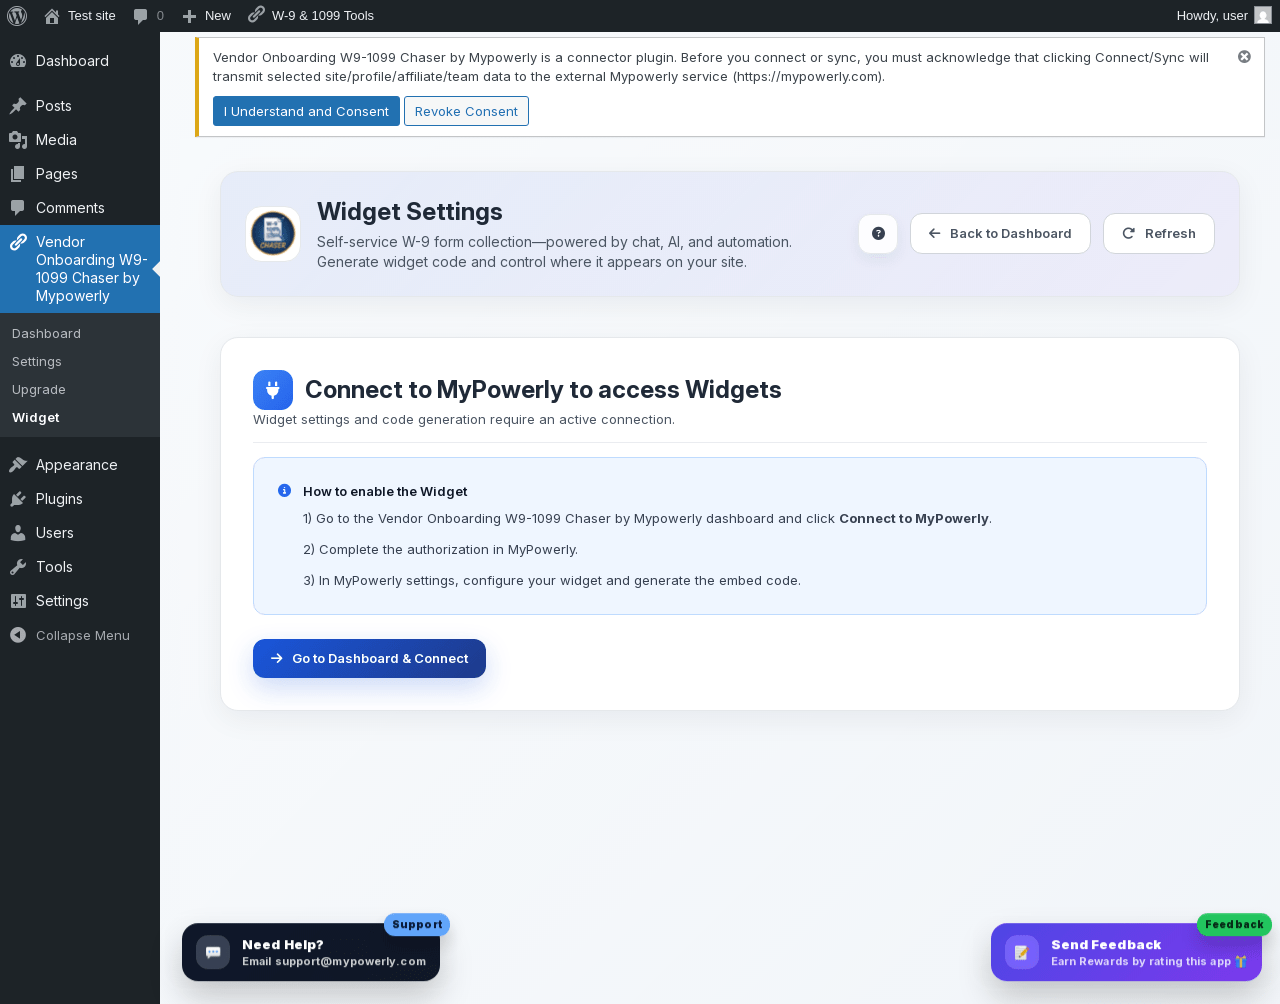Dismiss the consent notice
The height and width of the screenshot is (1004, 1280).
point(1244,57)
